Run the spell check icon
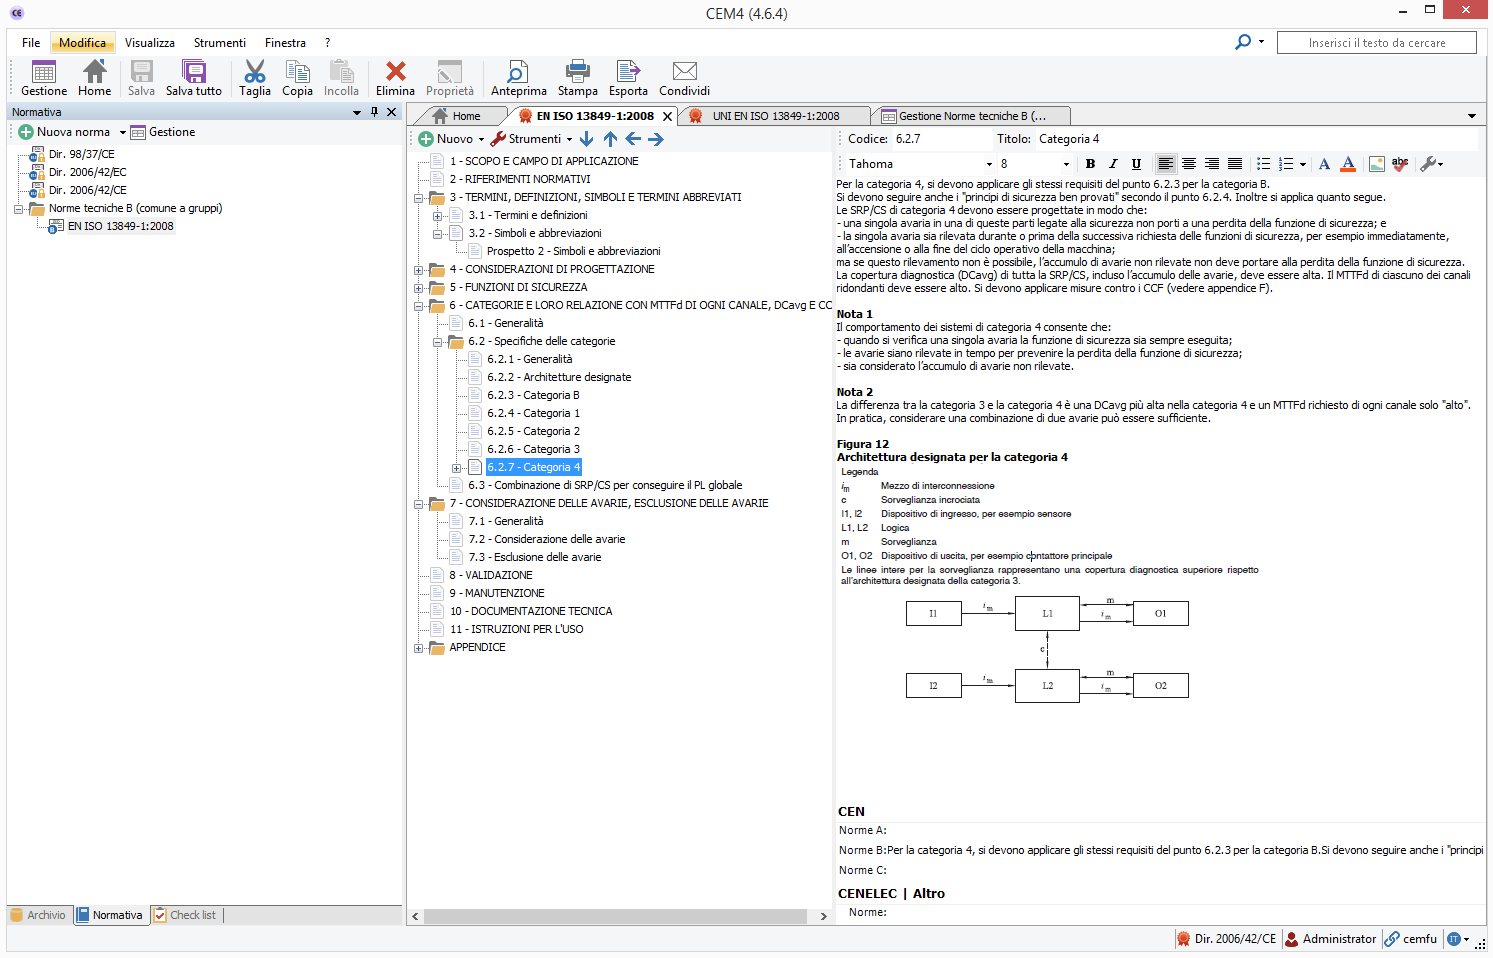 click(1400, 164)
